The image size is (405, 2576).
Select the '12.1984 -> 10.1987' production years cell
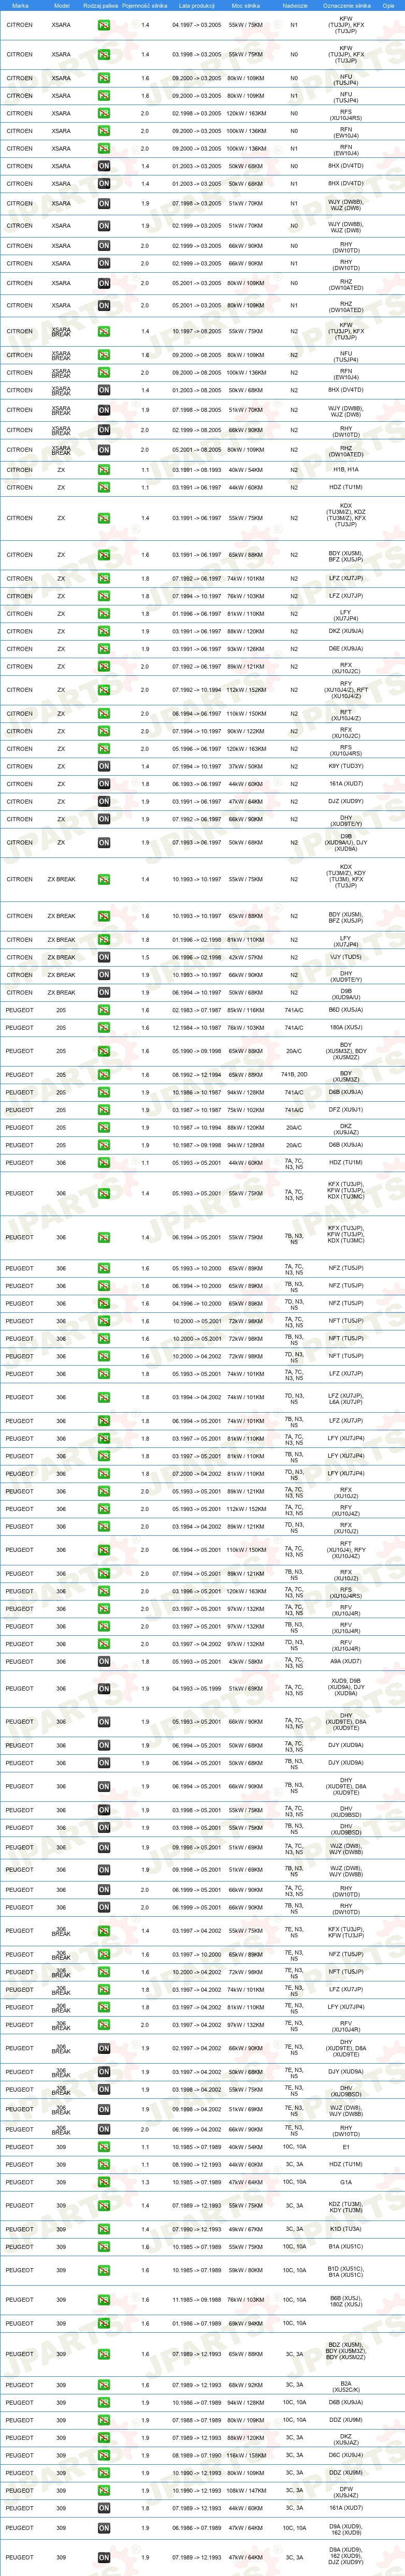click(197, 1028)
